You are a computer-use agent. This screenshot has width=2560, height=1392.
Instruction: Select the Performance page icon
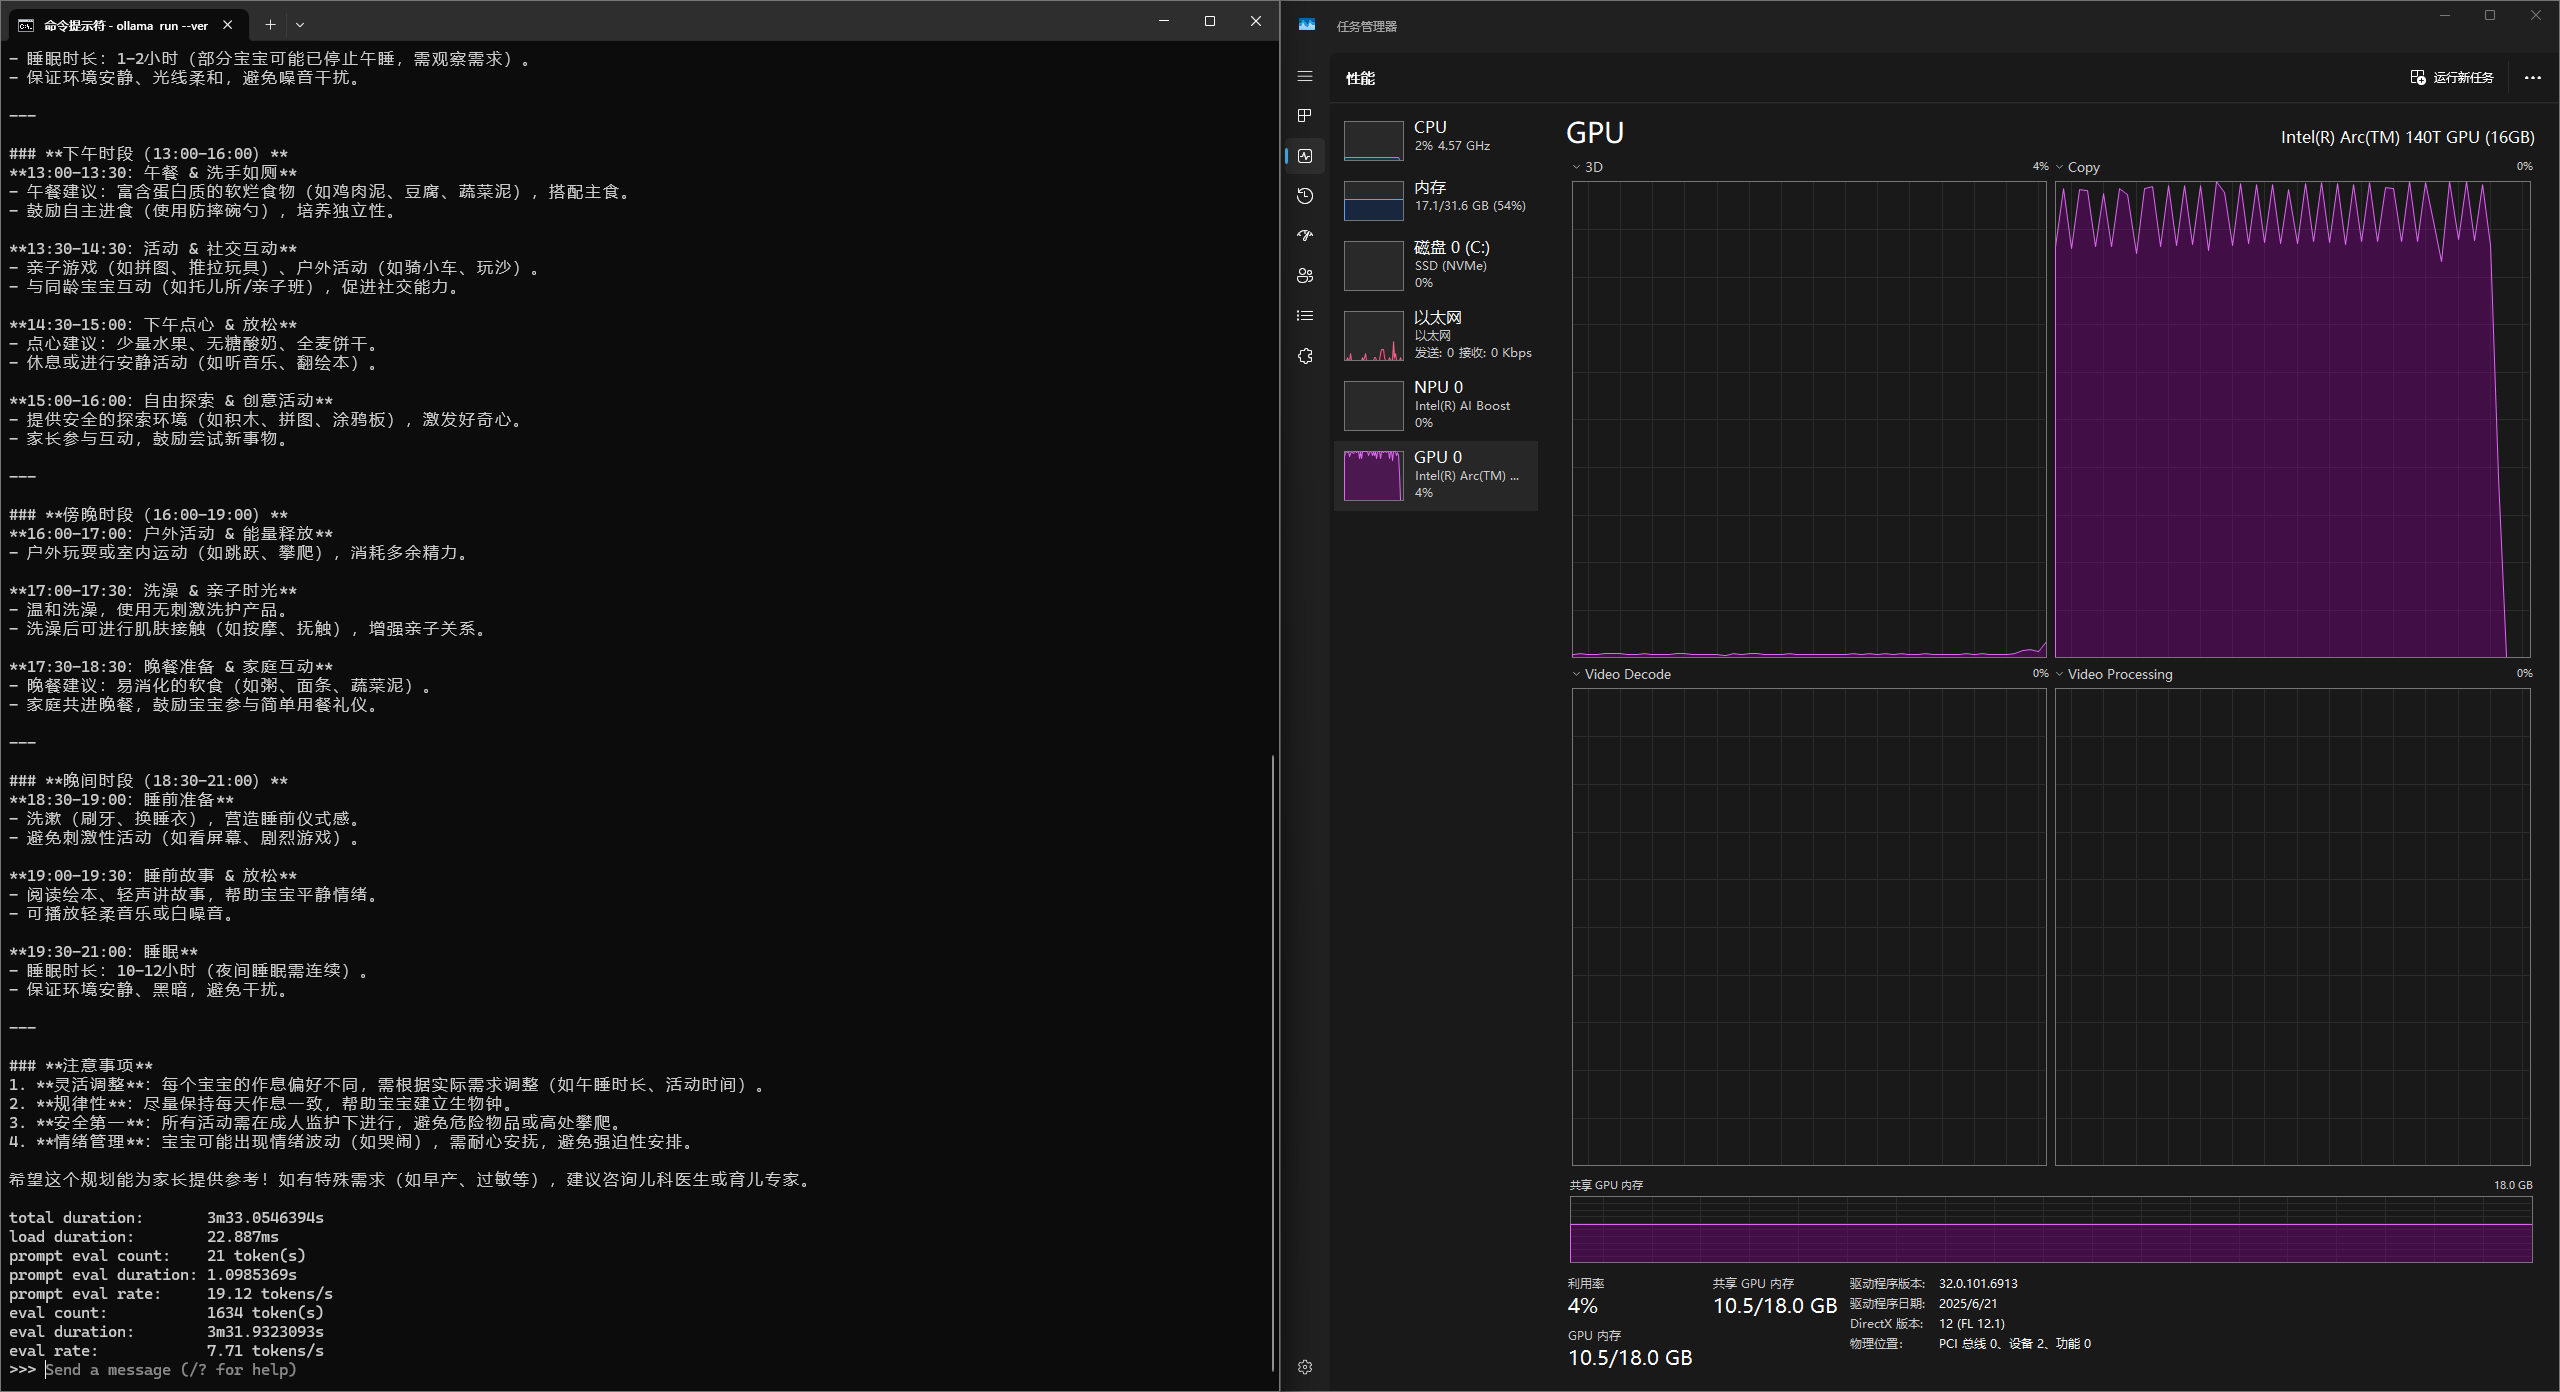1304,156
